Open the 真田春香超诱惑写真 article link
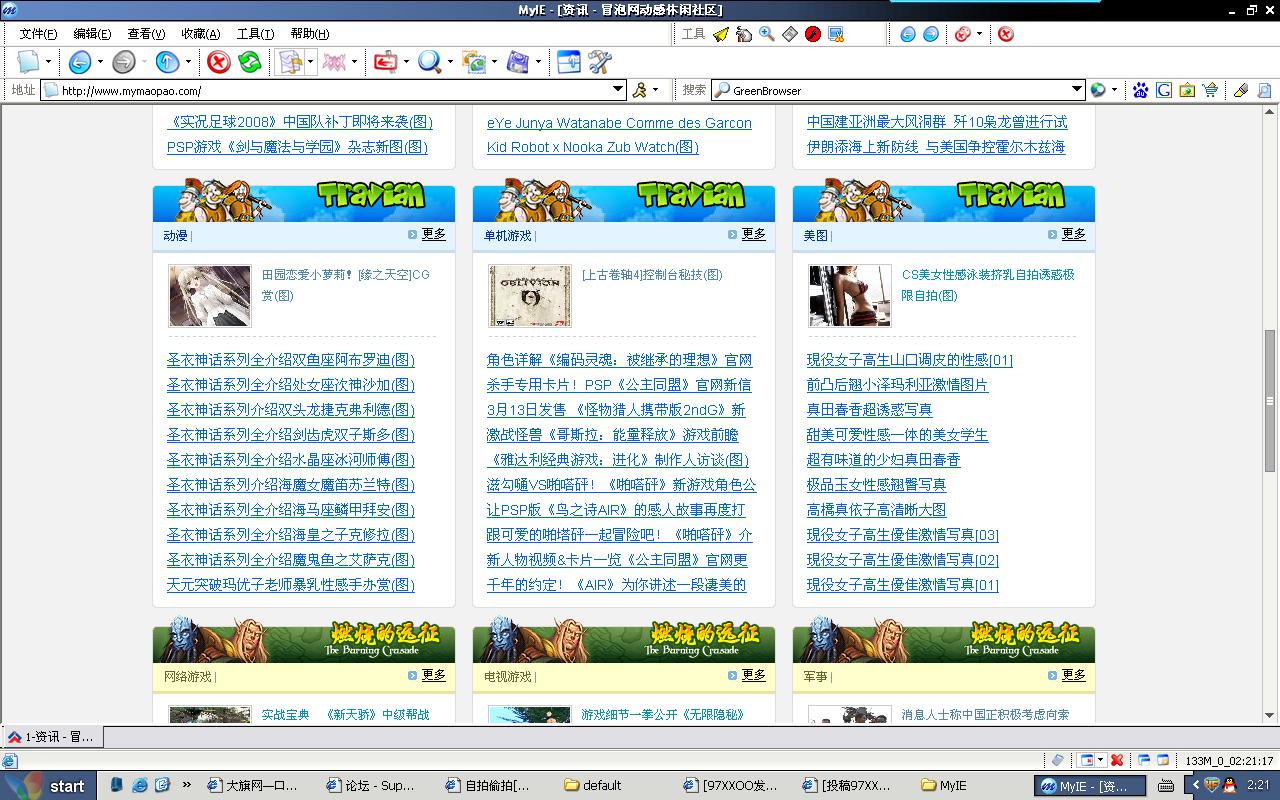1280x800 pixels. [869, 410]
